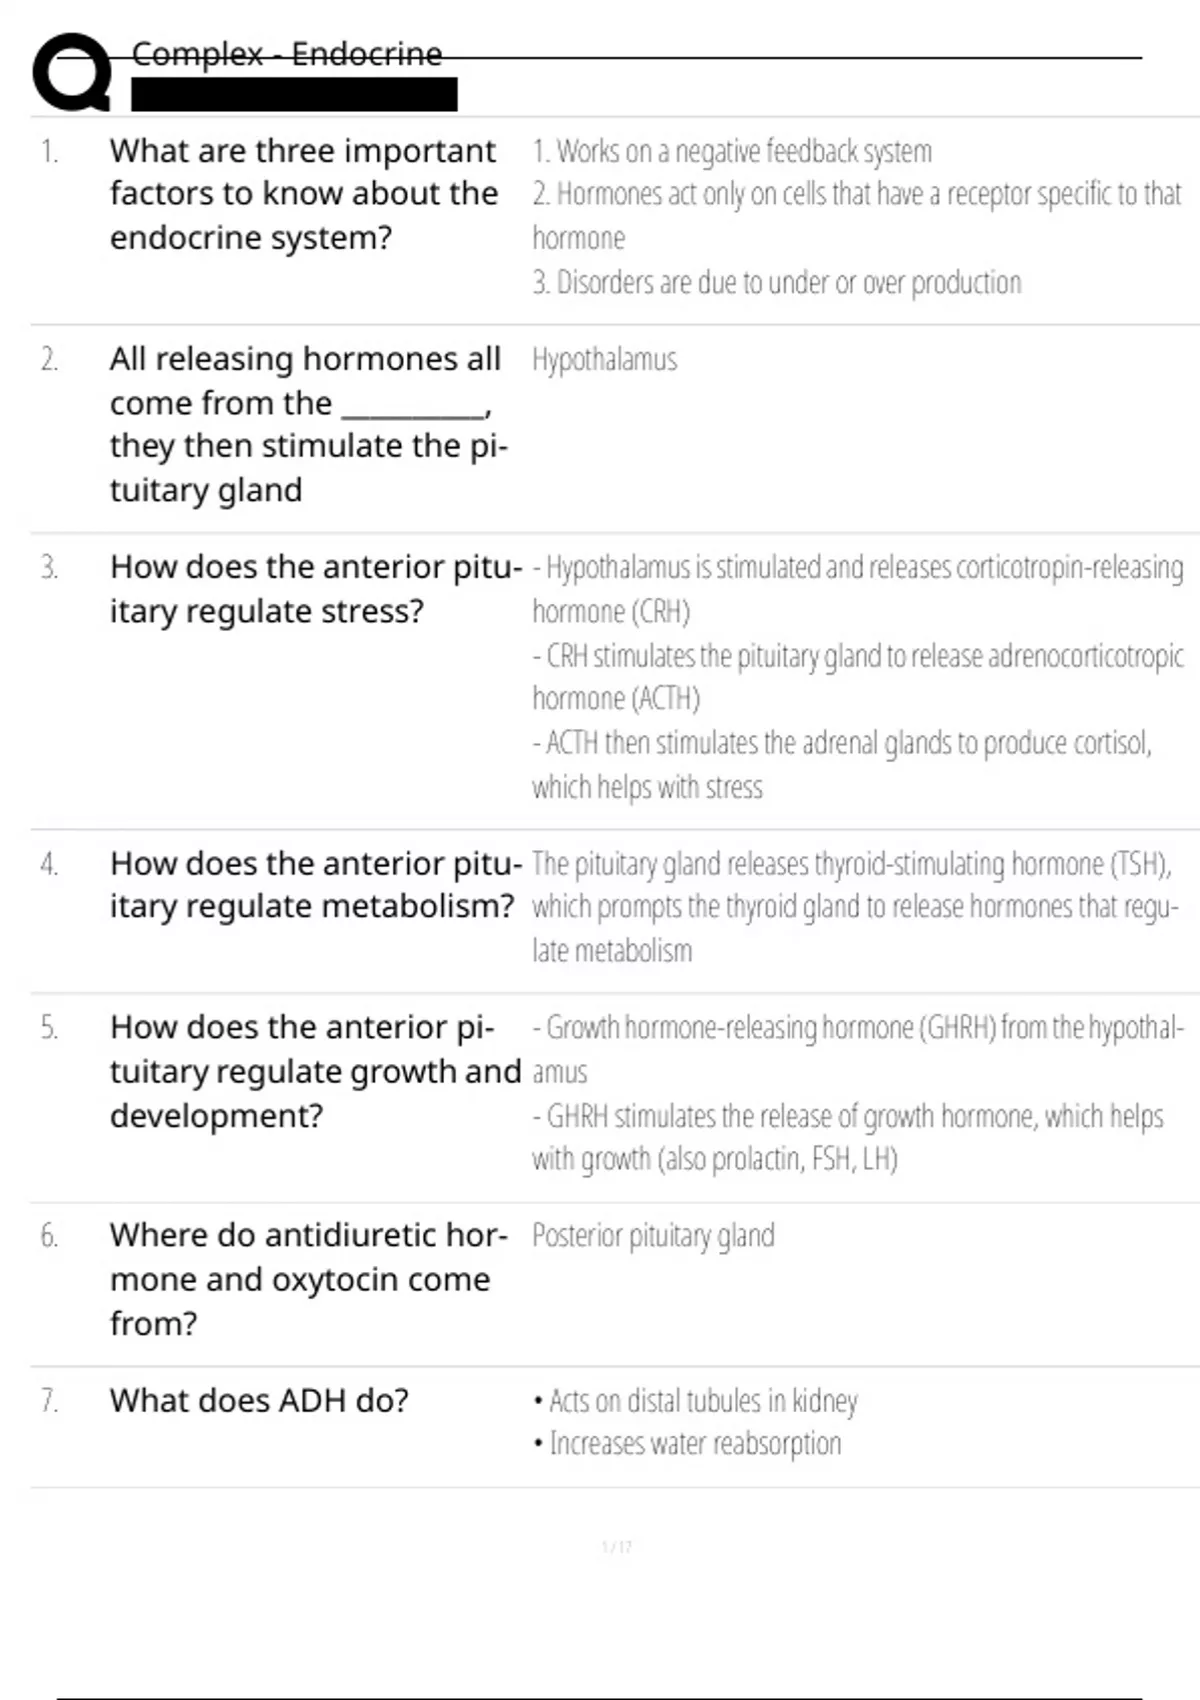This screenshot has width=1200, height=1700.
Task: Click the Quizlet Q logo icon
Action: pyautogui.click(x=72, y=71)
